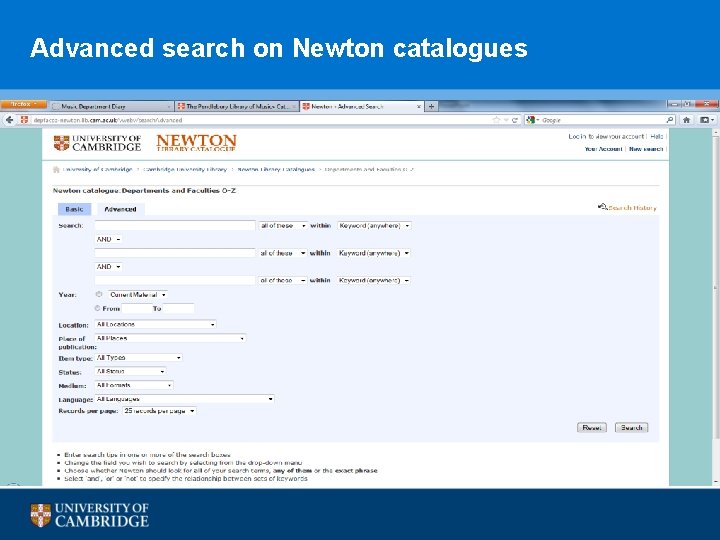This screenshot has width=720, height=540.
Task: Open second row Keyword (anywhere) dropdown
Action: tap(374, 253)
